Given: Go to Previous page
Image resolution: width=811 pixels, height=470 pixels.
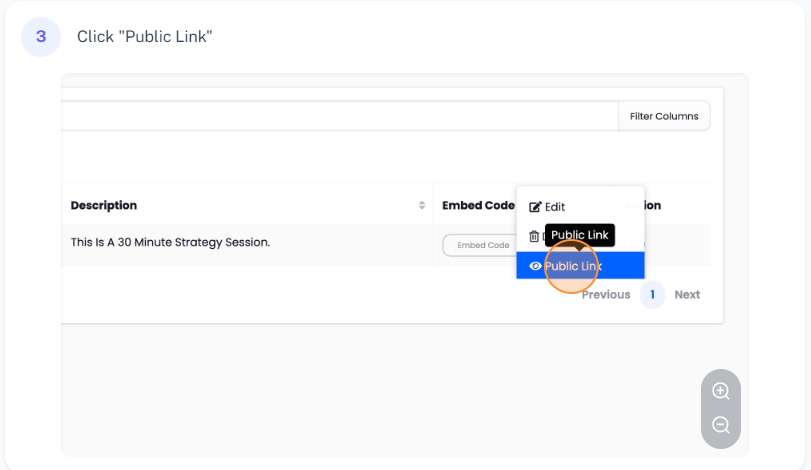Looking at the screenshot, I should pyautogui.click(x=606, y=295).
